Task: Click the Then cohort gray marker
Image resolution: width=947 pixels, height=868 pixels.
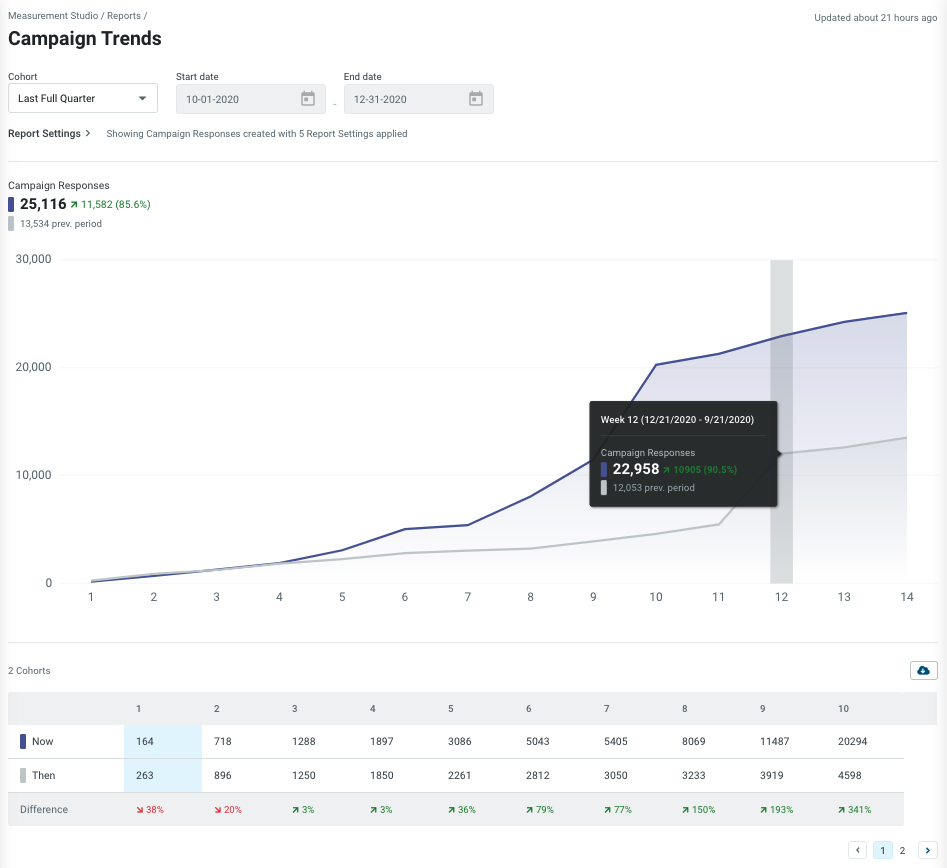Action: pos(23,775)
